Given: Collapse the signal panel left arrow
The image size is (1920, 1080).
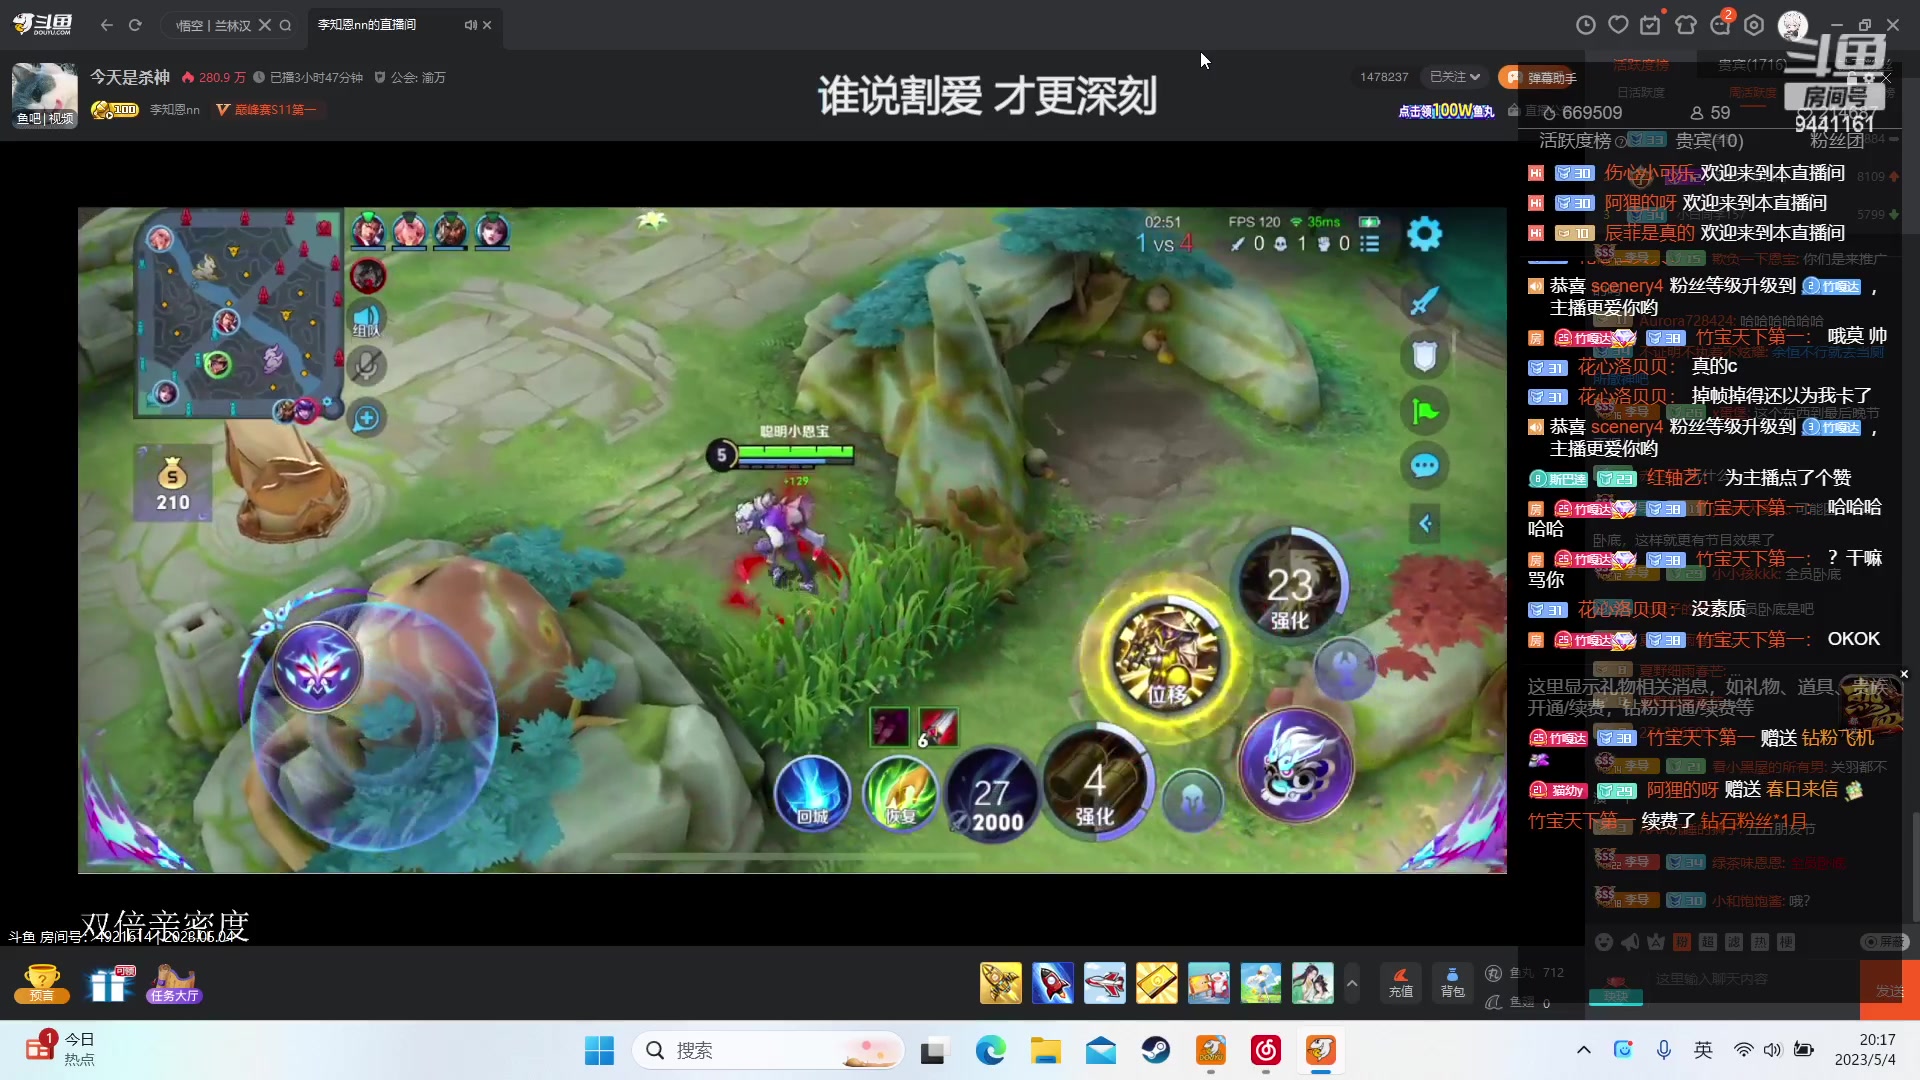Looking at the screenshot, I should [x=1425, y=523].
